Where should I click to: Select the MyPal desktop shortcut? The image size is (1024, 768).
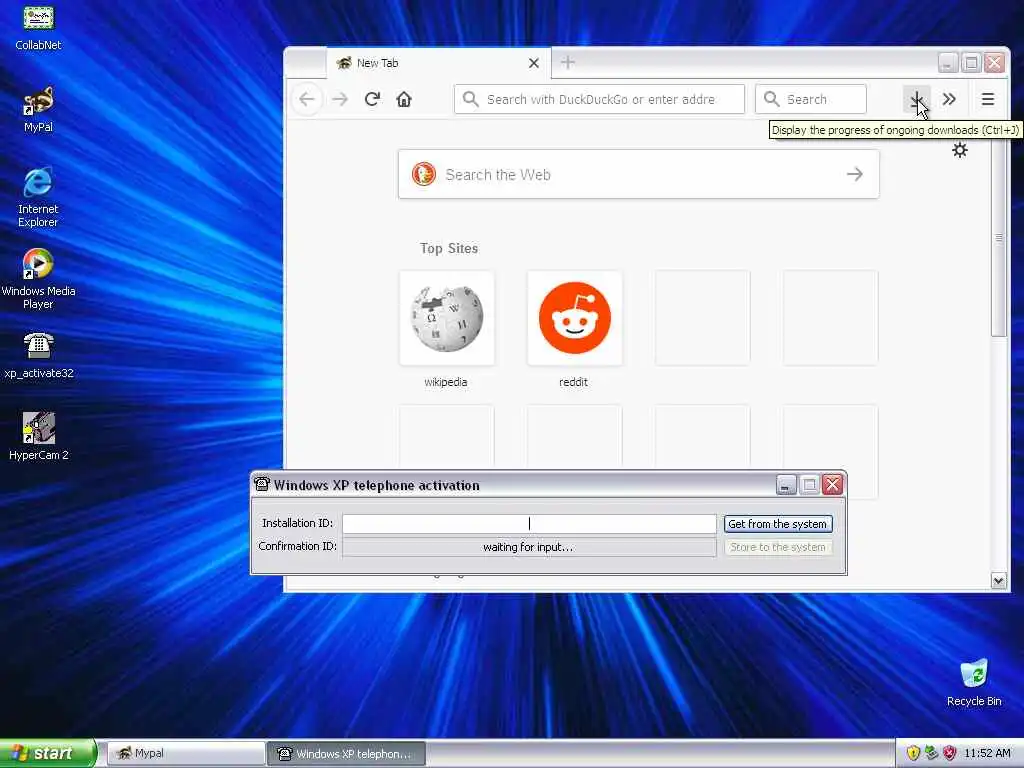click(38, 109)
